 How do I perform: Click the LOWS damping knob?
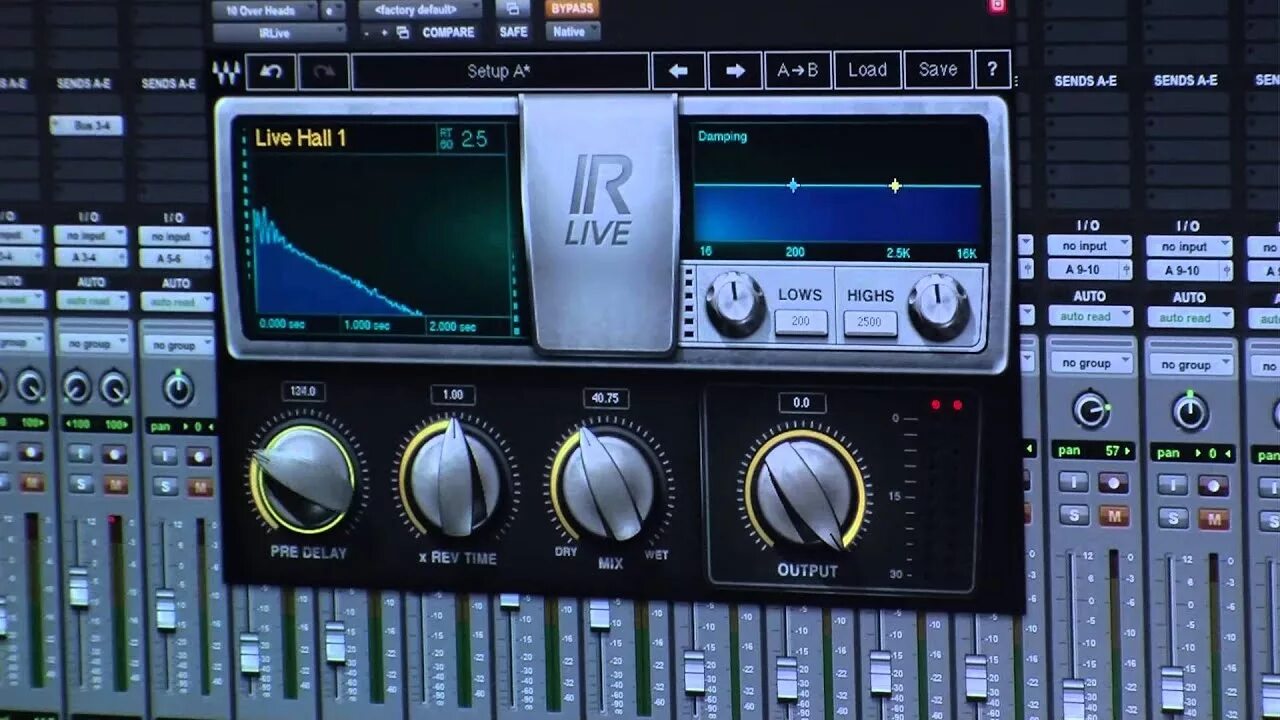pyautogui.click(x=735, y=305)
